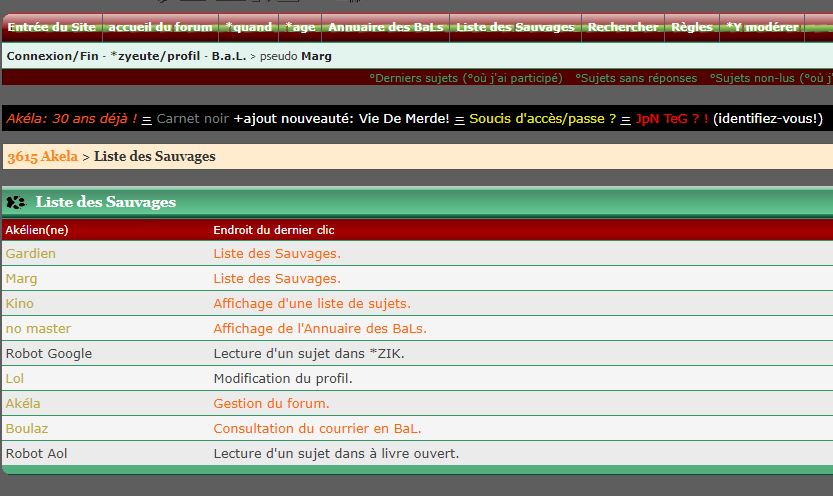Open the B.a.L. mailbox link
This screenshot has height=496, width=833.
tap(228, 56)
